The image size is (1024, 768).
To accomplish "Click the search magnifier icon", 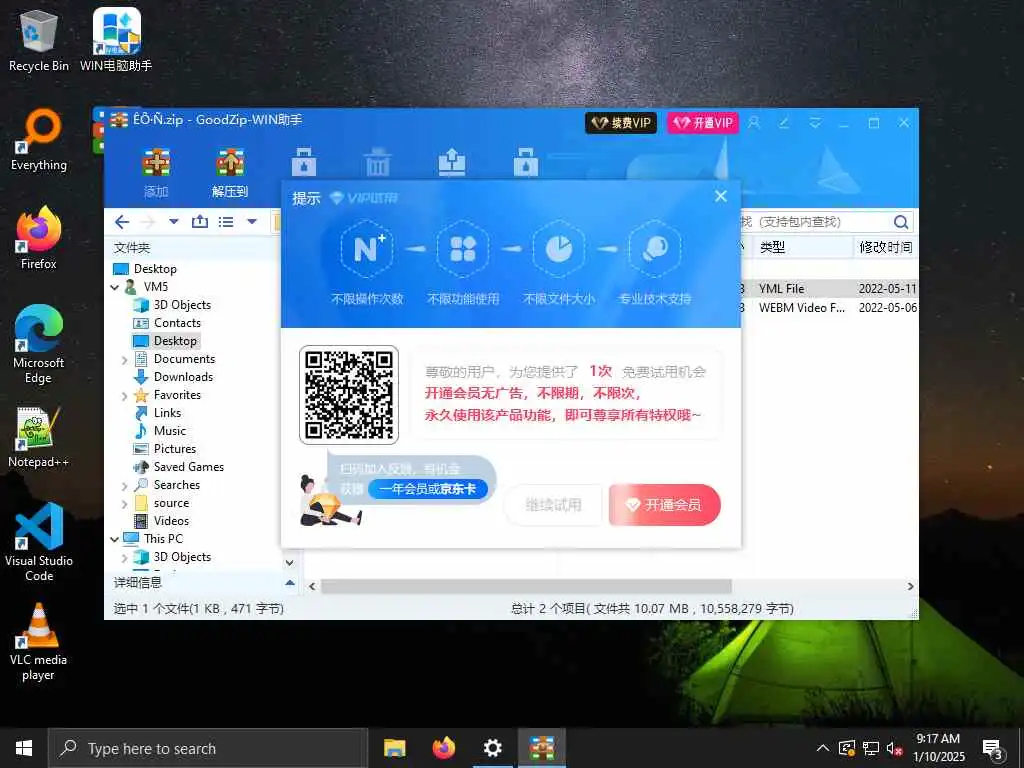I will point(901,222).
